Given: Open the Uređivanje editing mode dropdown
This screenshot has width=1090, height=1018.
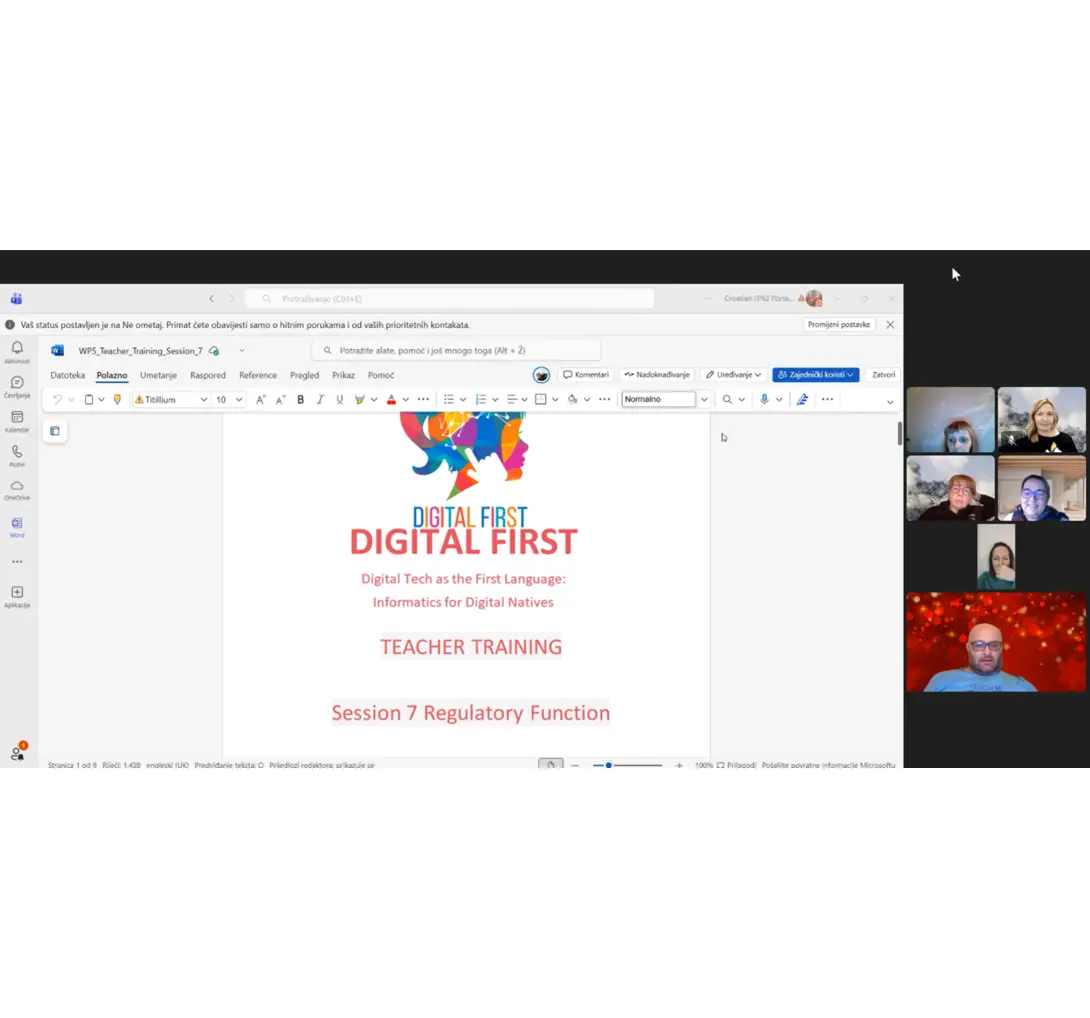Looking at the screenshot, I should 733,375.
